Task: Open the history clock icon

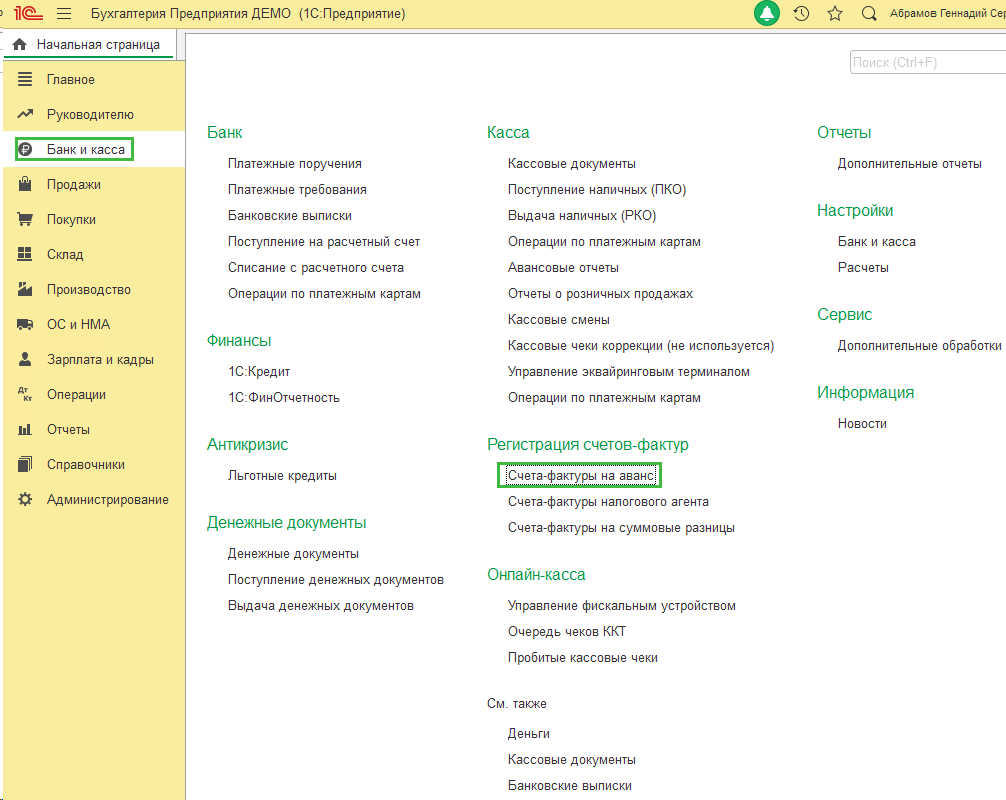Action: click(x=801, y=13)
